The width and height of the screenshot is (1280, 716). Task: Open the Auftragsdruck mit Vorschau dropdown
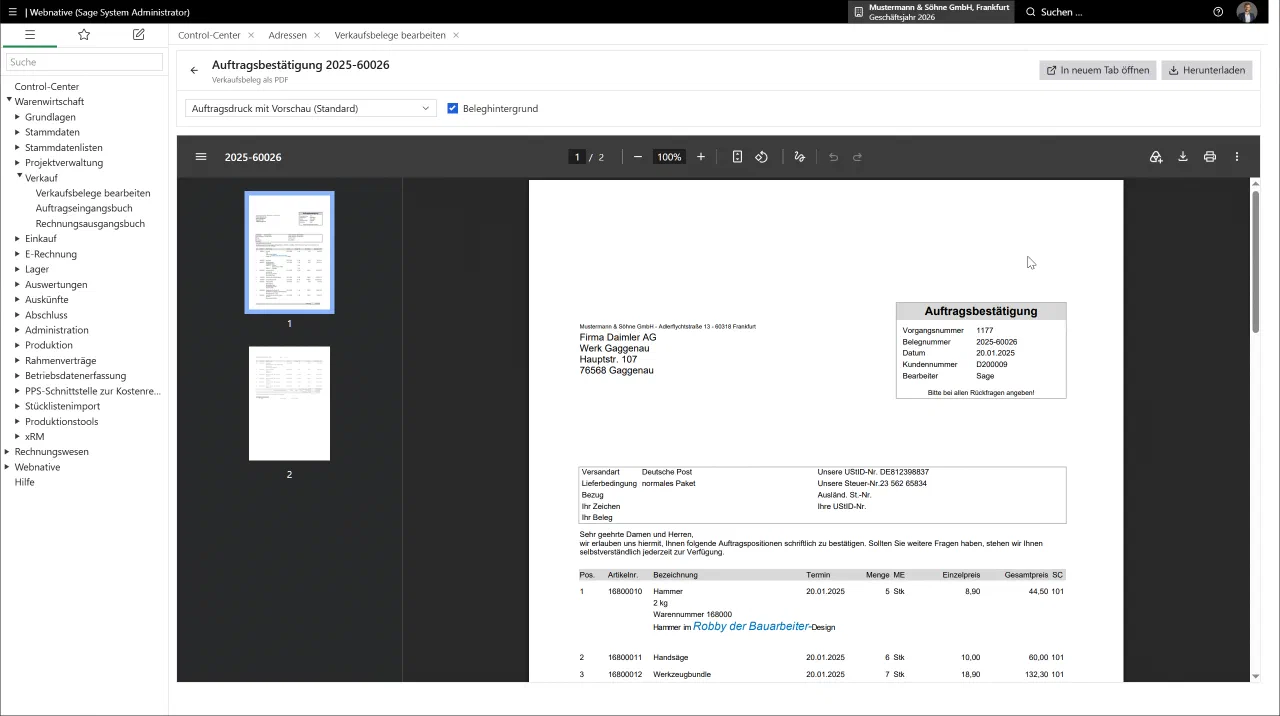coord(310,108)
